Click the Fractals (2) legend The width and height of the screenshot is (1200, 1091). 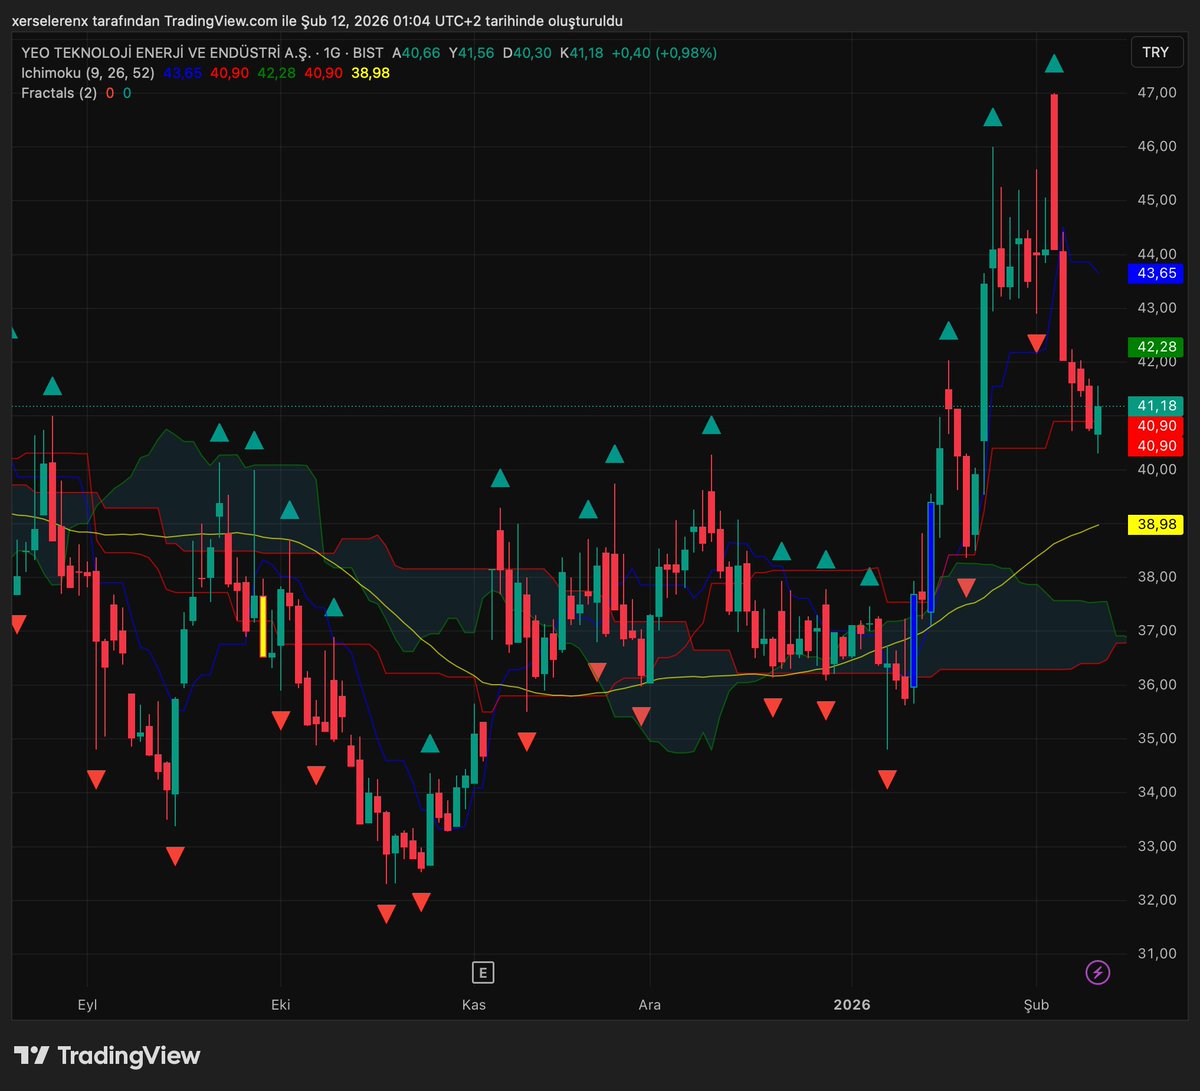click(59, 93)
